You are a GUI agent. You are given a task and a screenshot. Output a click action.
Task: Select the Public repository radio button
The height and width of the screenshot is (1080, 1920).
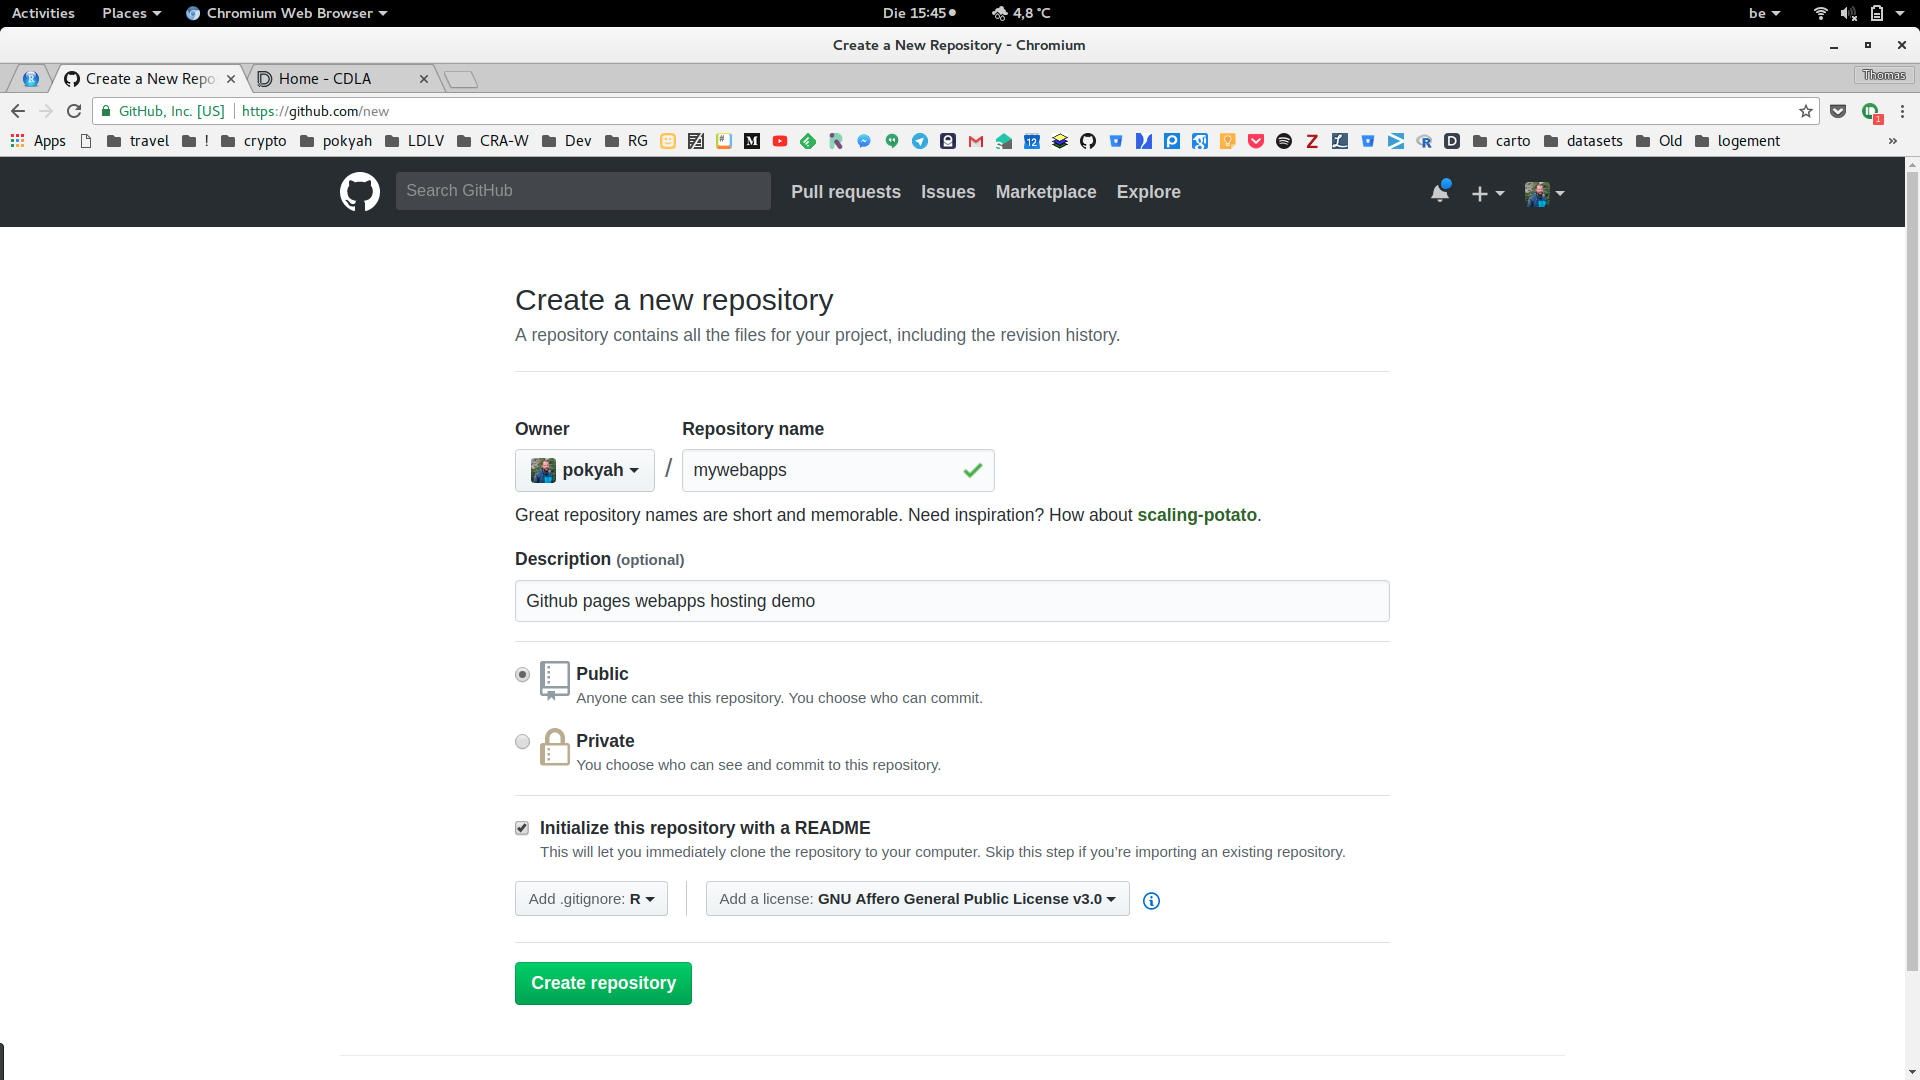(522, 674)
